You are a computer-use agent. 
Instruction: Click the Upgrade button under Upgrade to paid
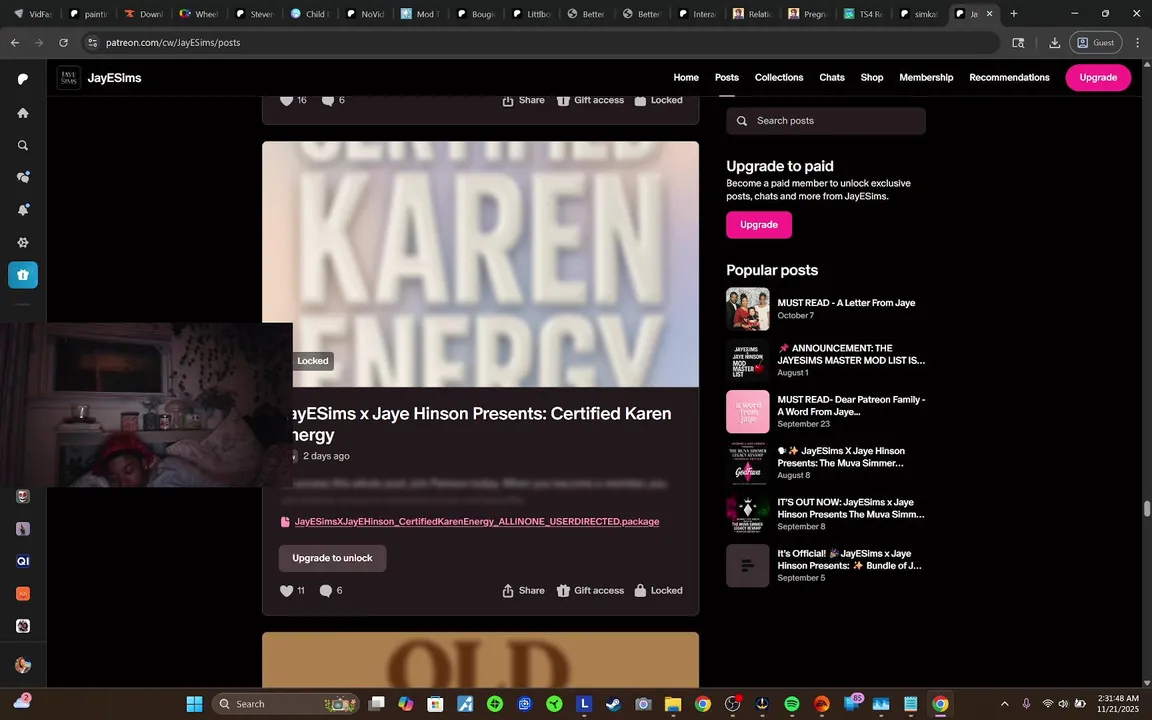(x=758, y=225)
